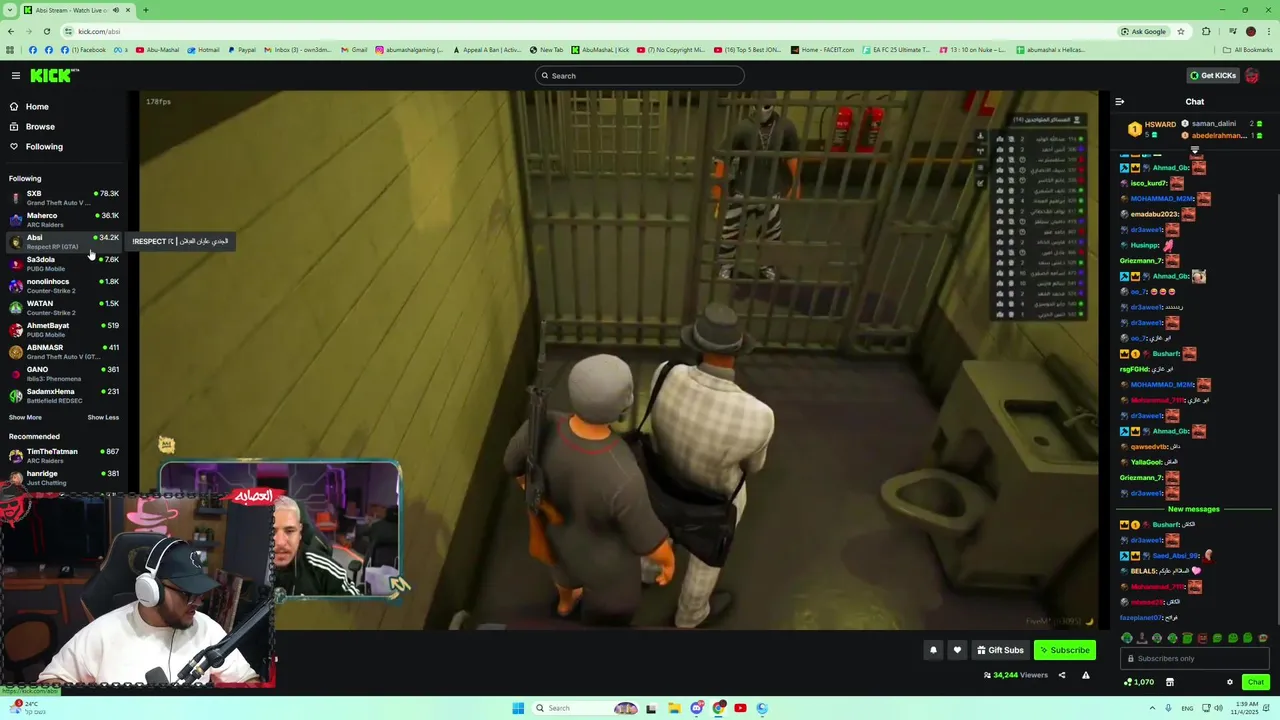
Task: Open WATAN channel avatar
Action: [16, 308]
